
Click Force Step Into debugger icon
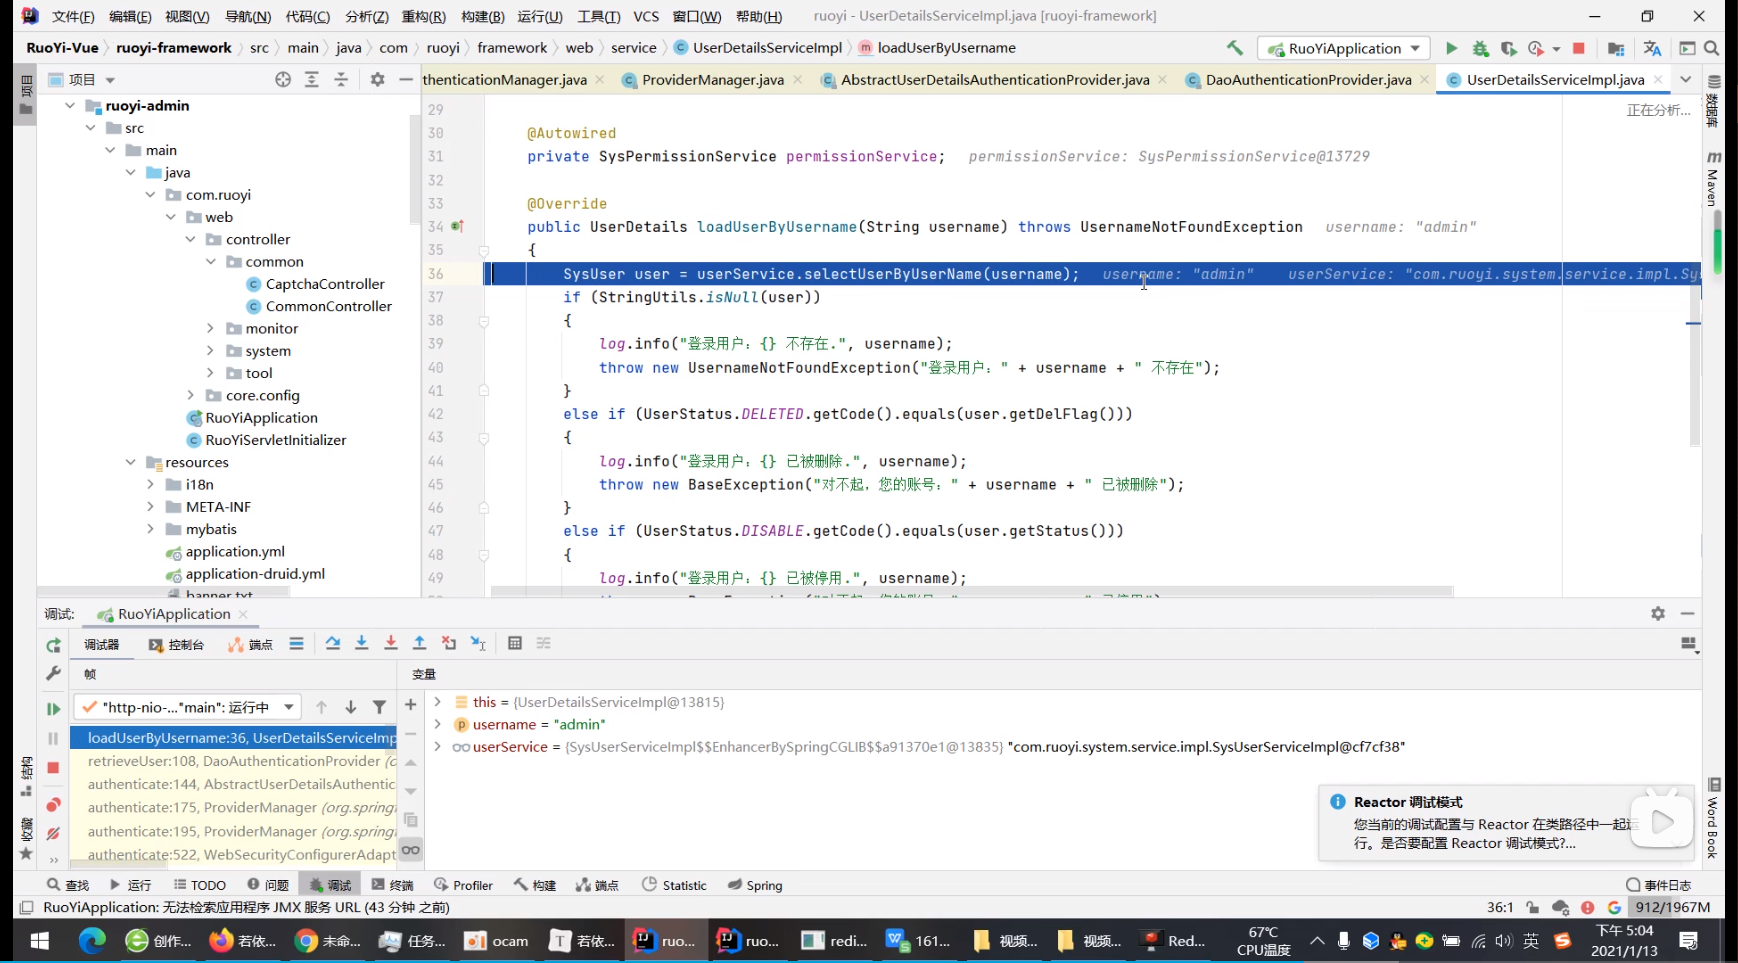pos(391,643)
